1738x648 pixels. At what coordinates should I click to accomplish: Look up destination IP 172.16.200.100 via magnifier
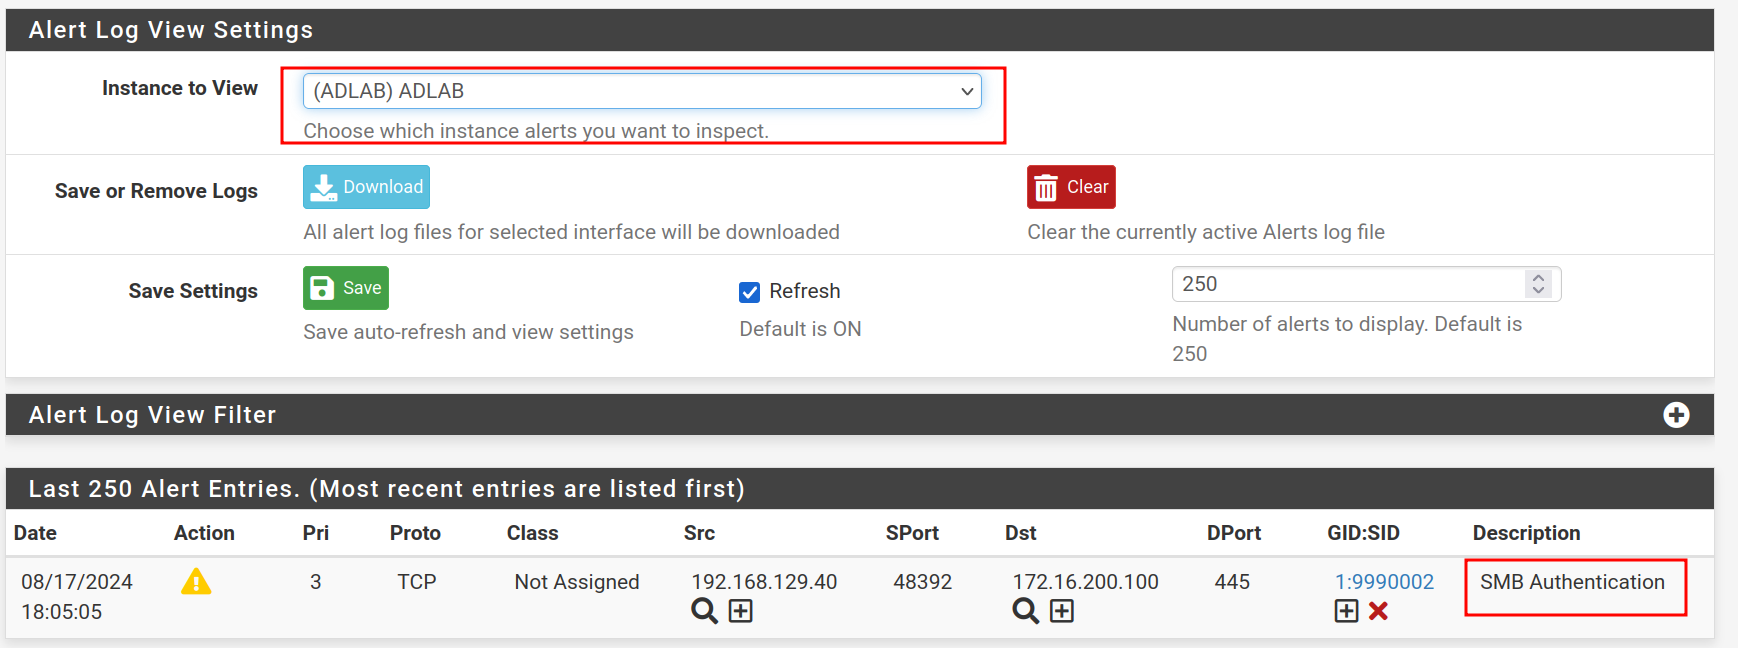(x=1025, y=611)
